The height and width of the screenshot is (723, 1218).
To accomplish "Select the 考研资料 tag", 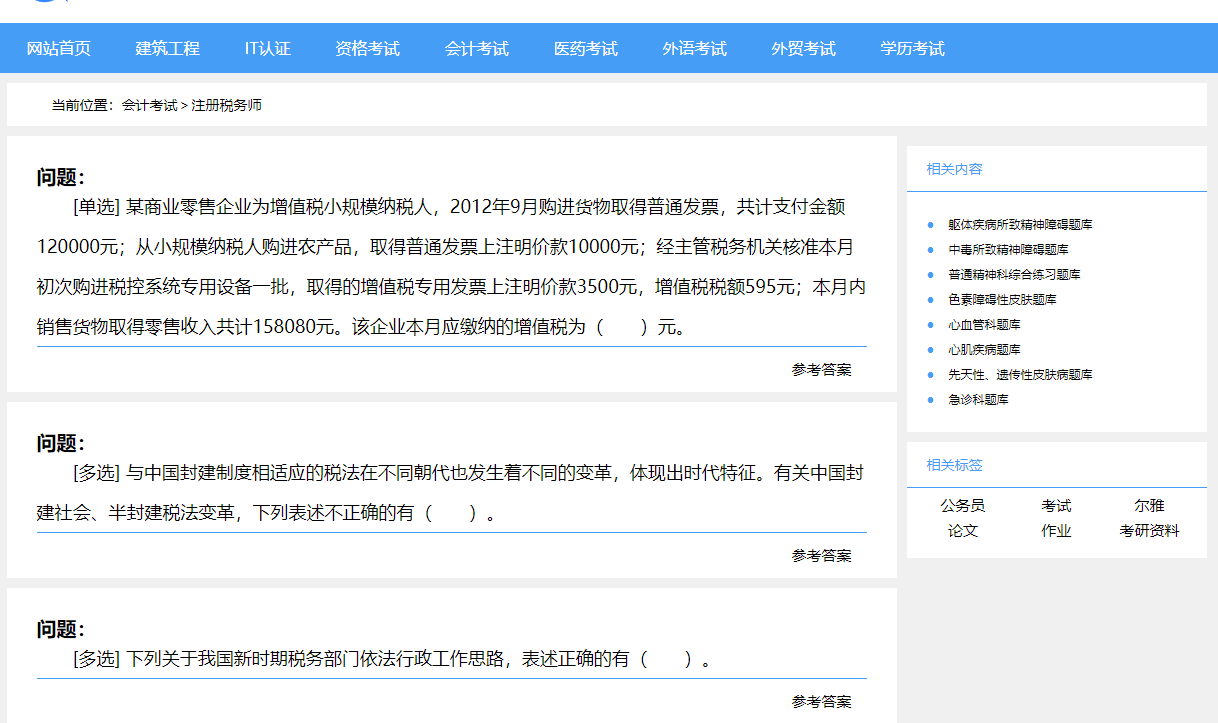I will (x=1150, y=531).
